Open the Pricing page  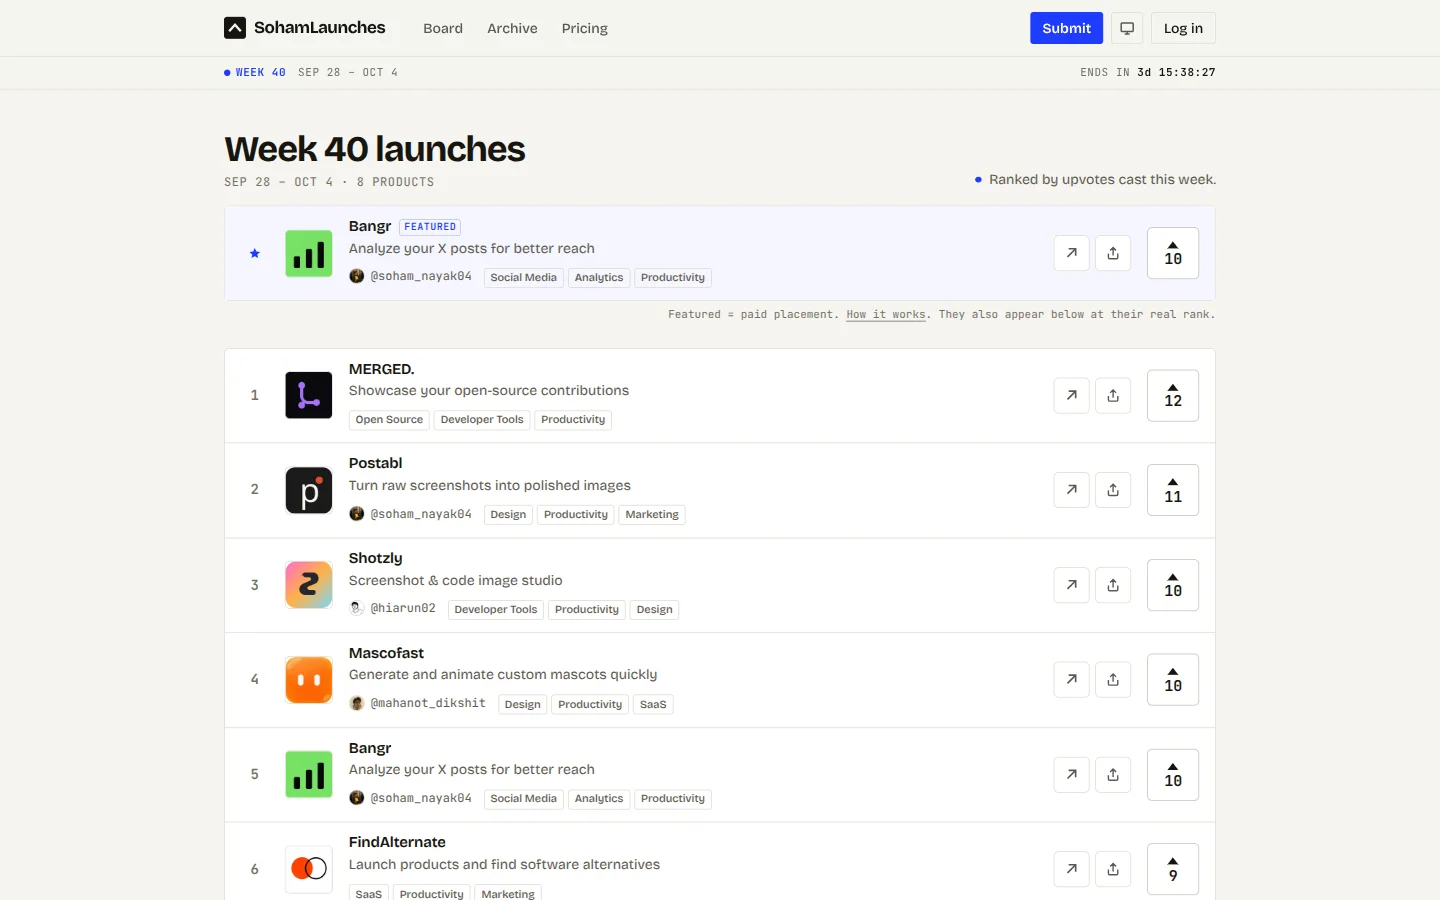pyautogui.click(x=585, y=28)
